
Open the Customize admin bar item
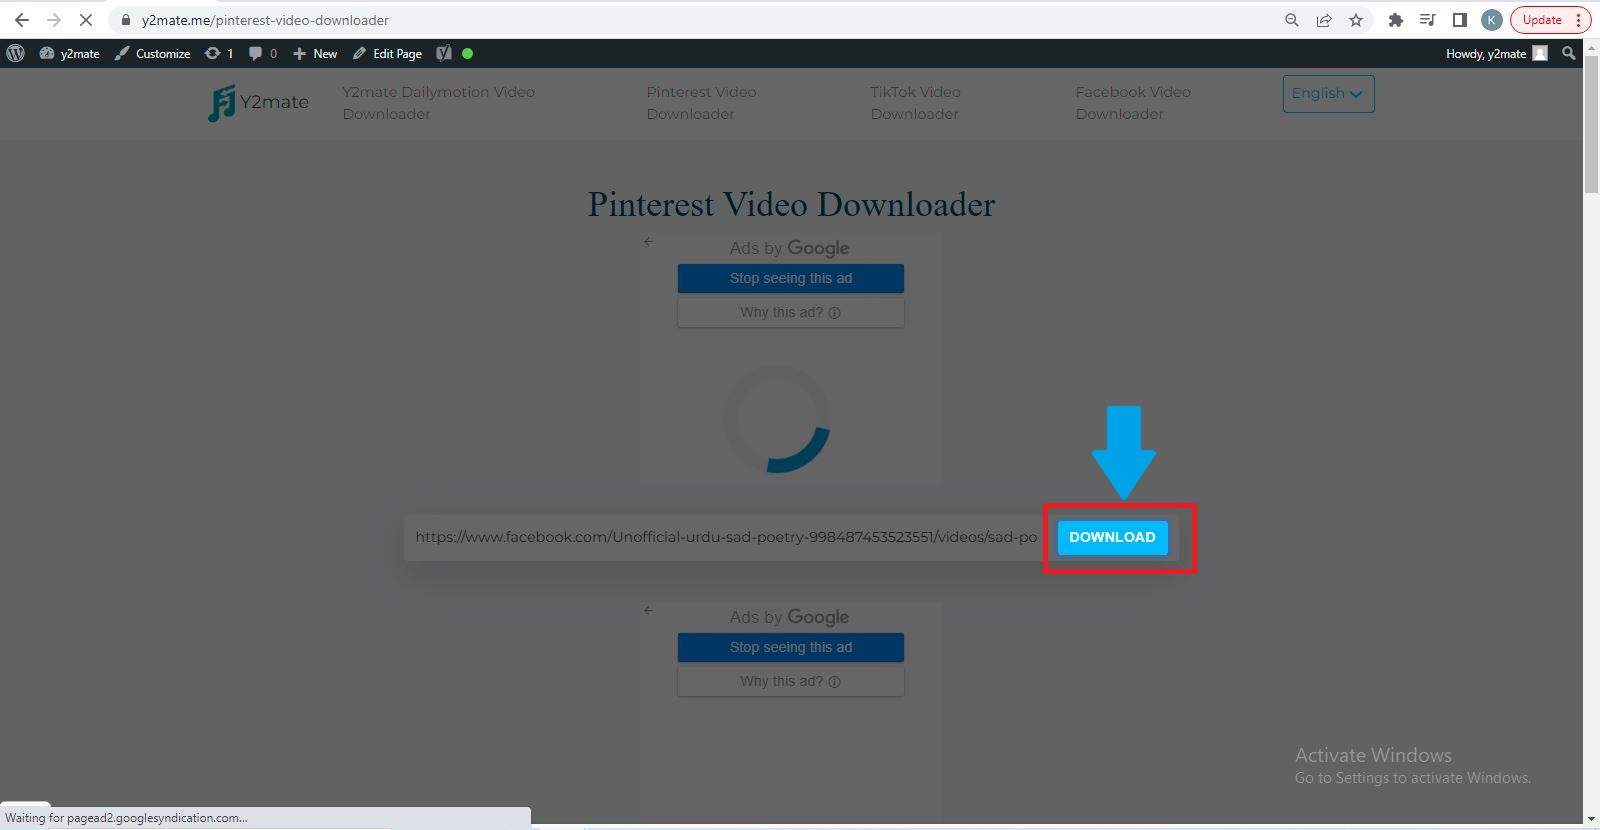(152, 54)
